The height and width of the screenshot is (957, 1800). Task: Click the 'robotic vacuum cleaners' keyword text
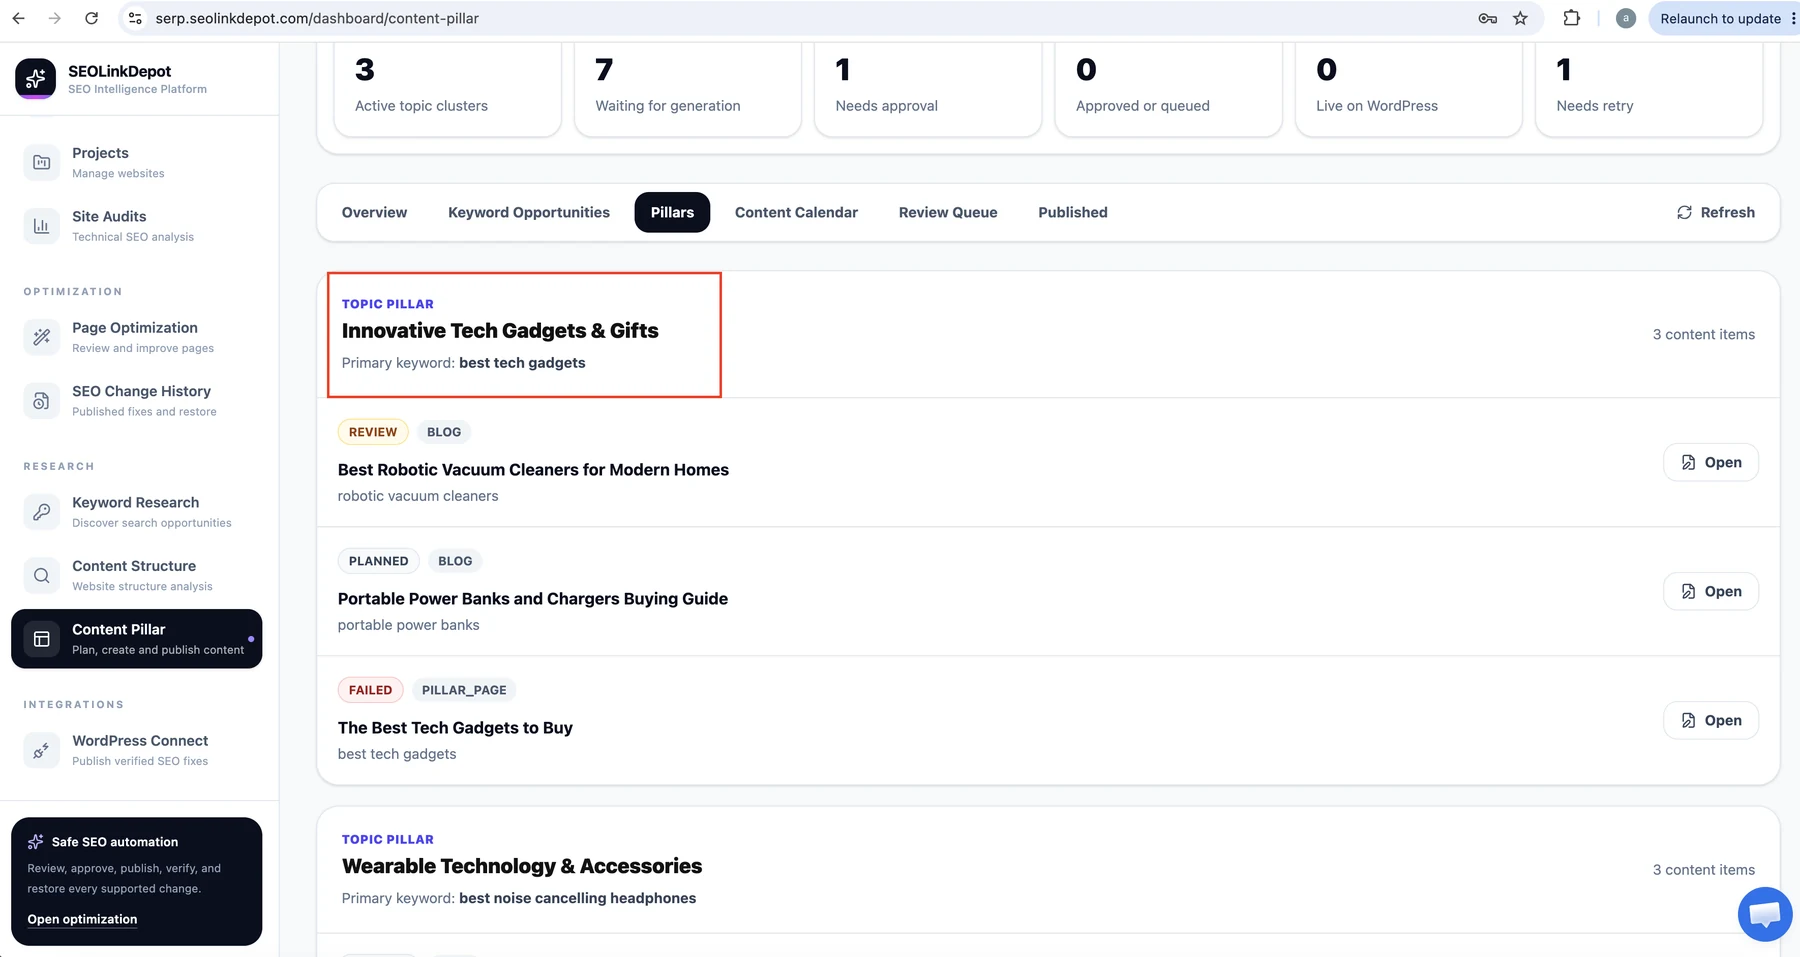[x=418, y=496]
